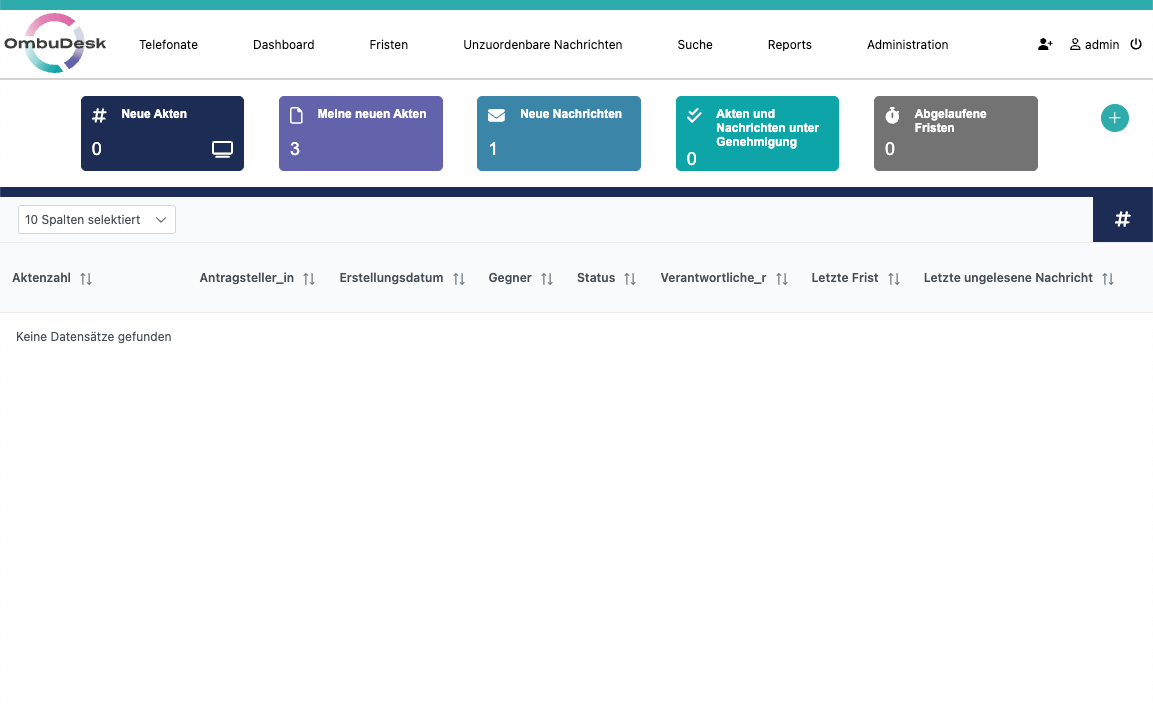1153x710 pixels.
Task: Select the Abgelaufene Fristen card
Action: coord(956,133)
